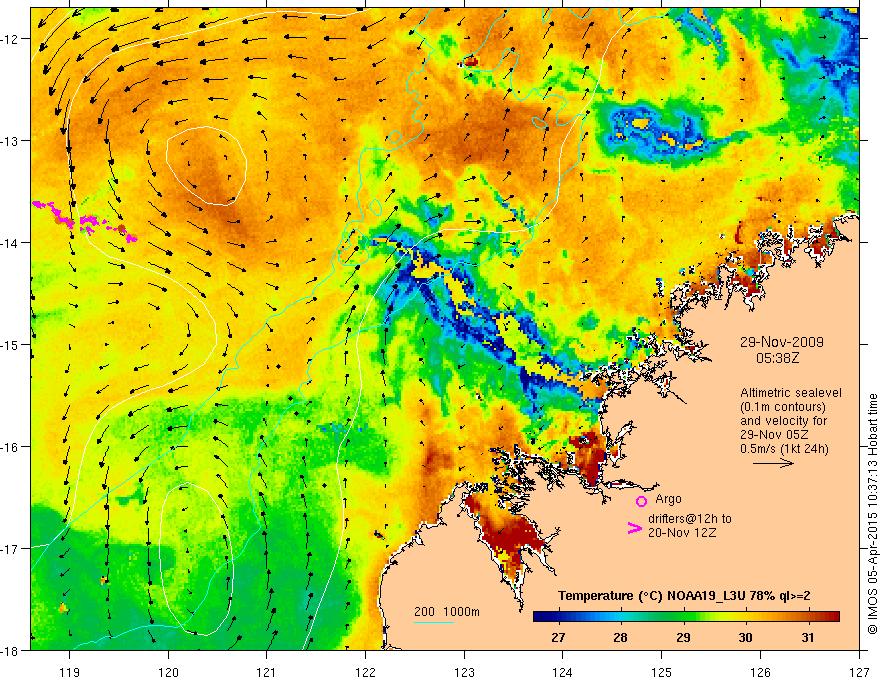Click longitude axis label 125
880x680 pixels.
[662, 672]
